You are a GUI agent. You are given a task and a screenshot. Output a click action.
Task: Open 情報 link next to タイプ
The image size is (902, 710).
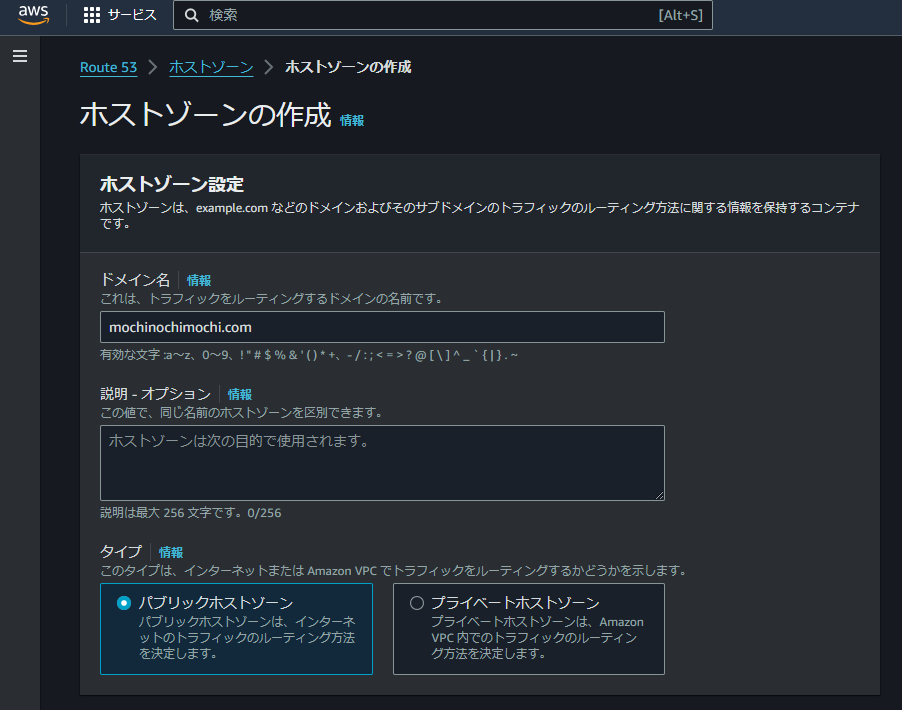click(x=170, y=552)
